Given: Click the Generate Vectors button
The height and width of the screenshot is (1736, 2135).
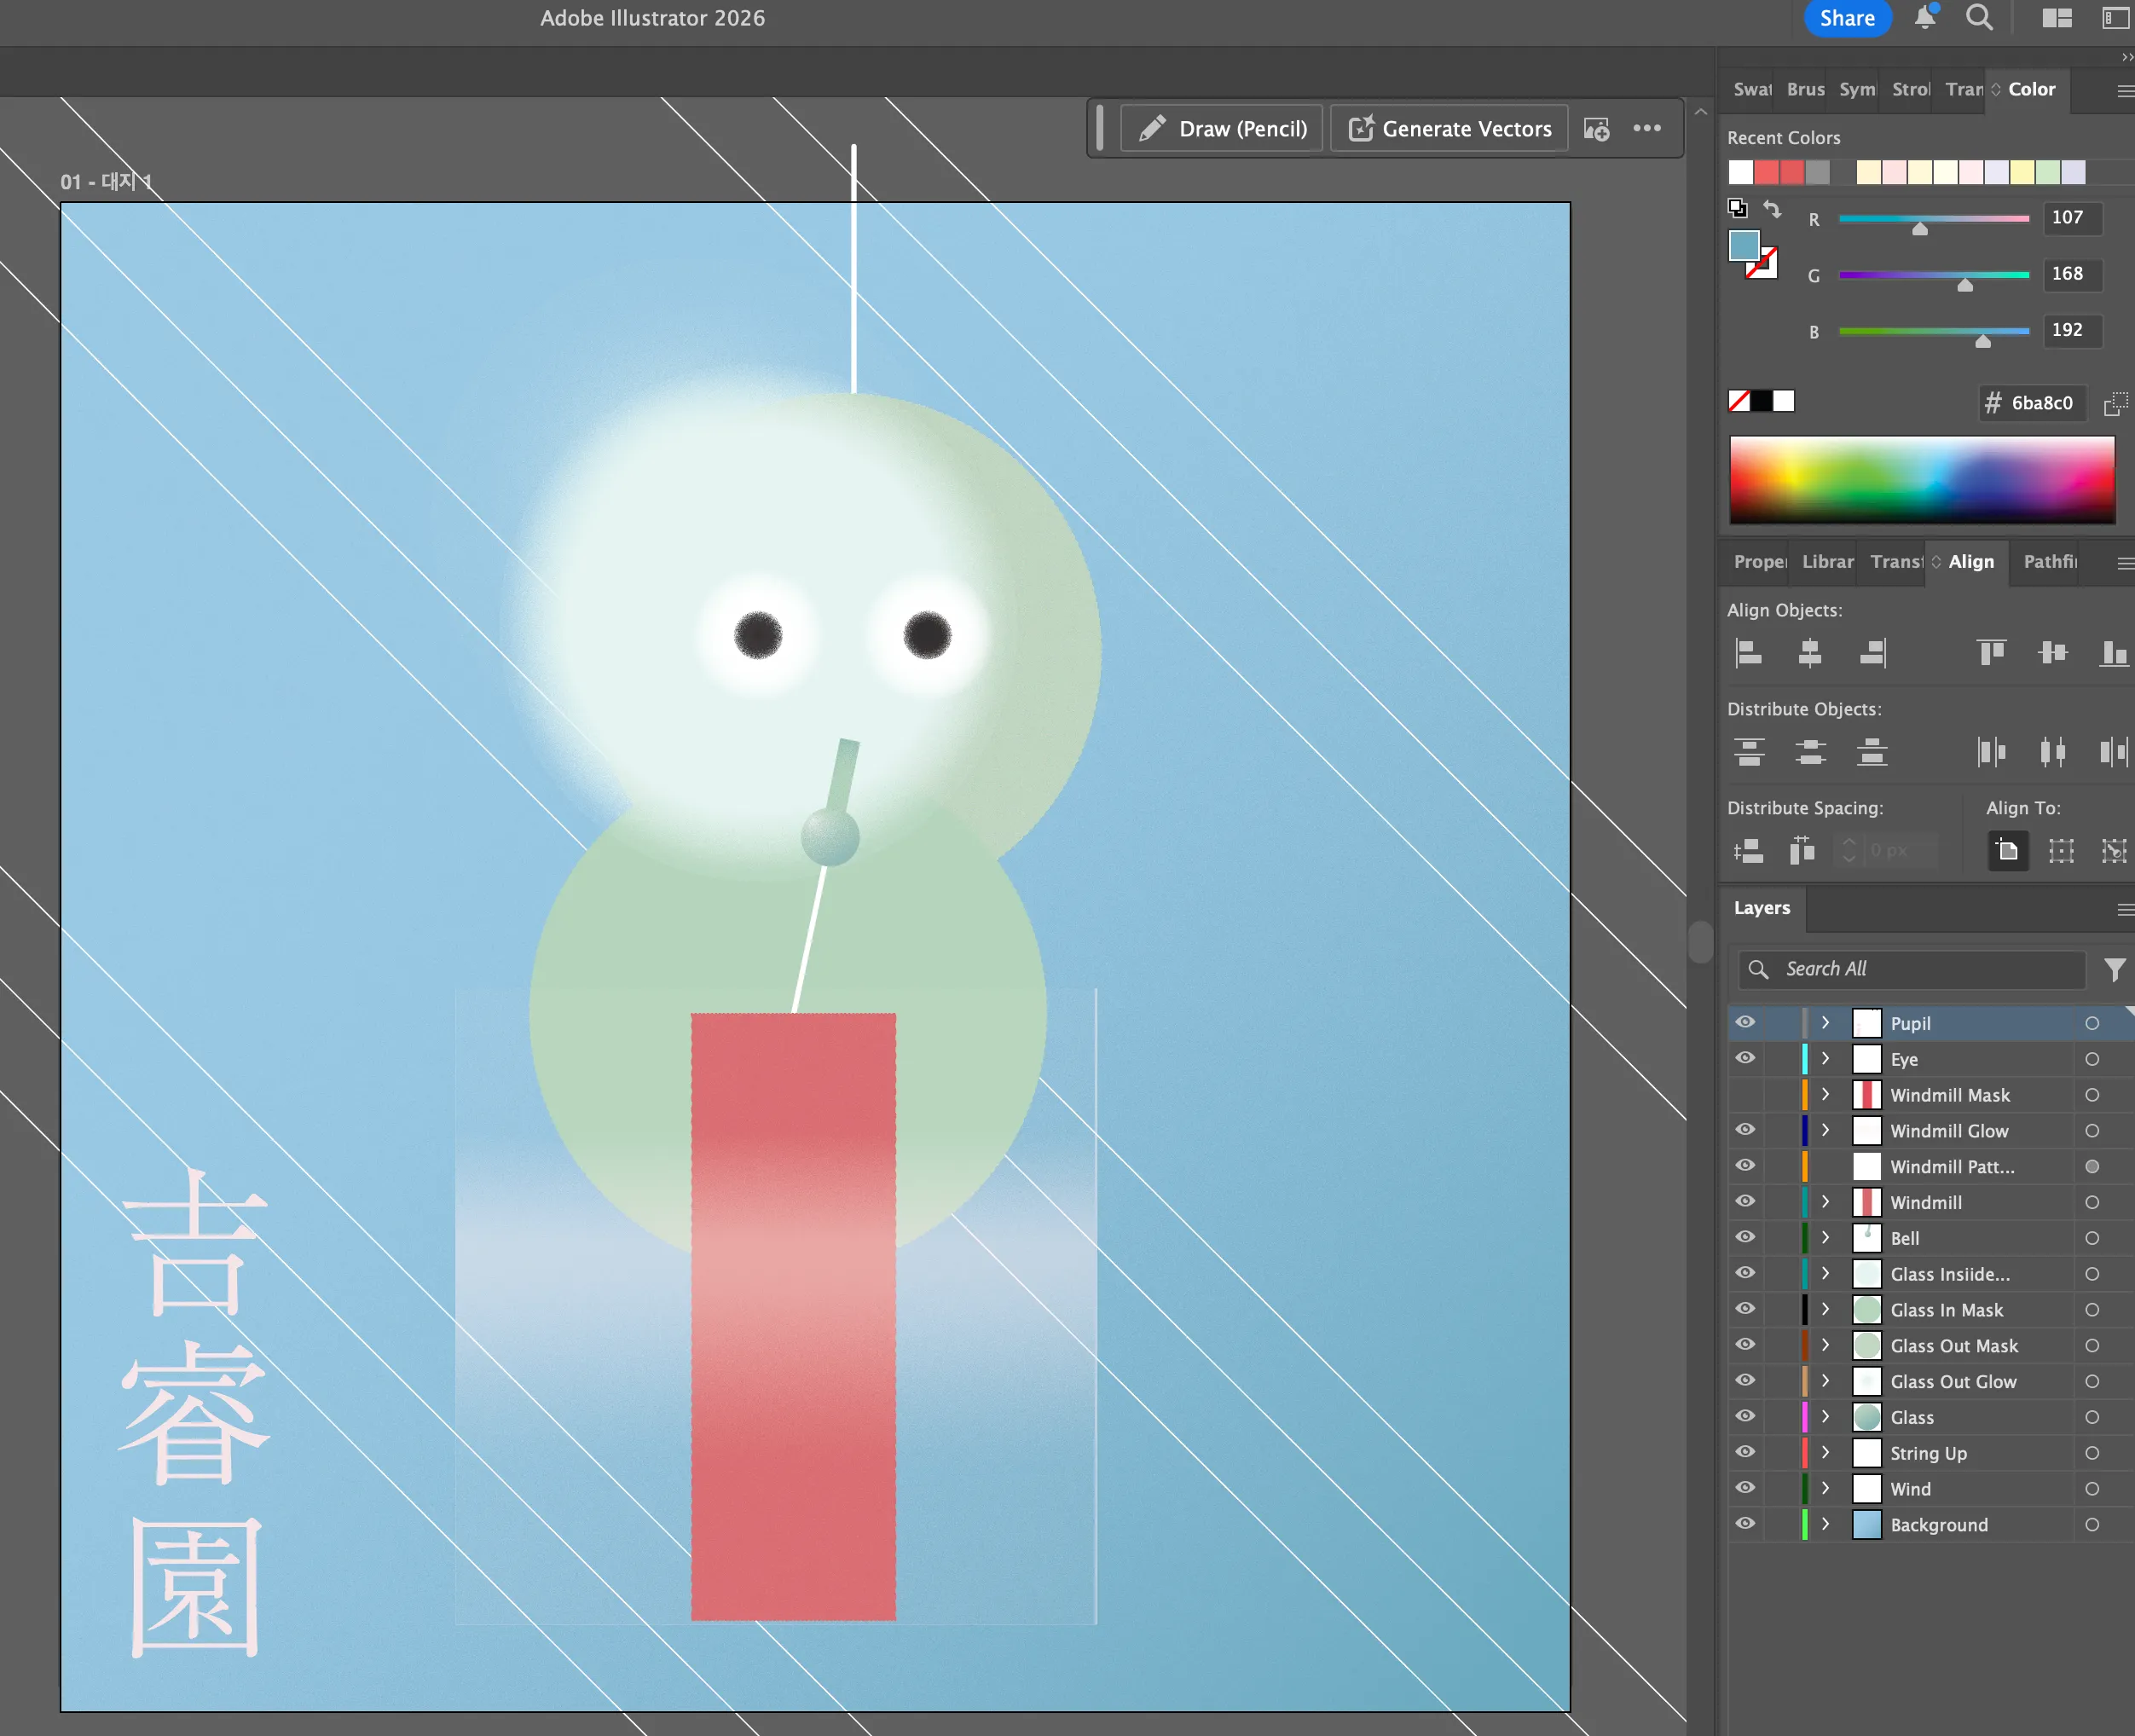Looking at the screenshot, I should 1449,129.
